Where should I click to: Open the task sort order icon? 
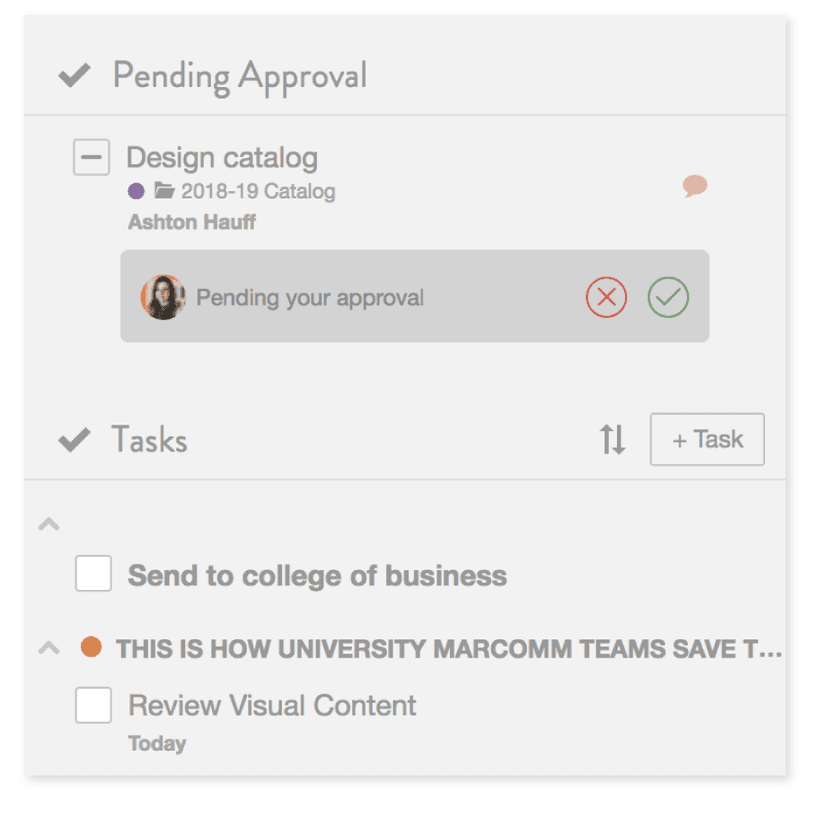click(612, 439)
